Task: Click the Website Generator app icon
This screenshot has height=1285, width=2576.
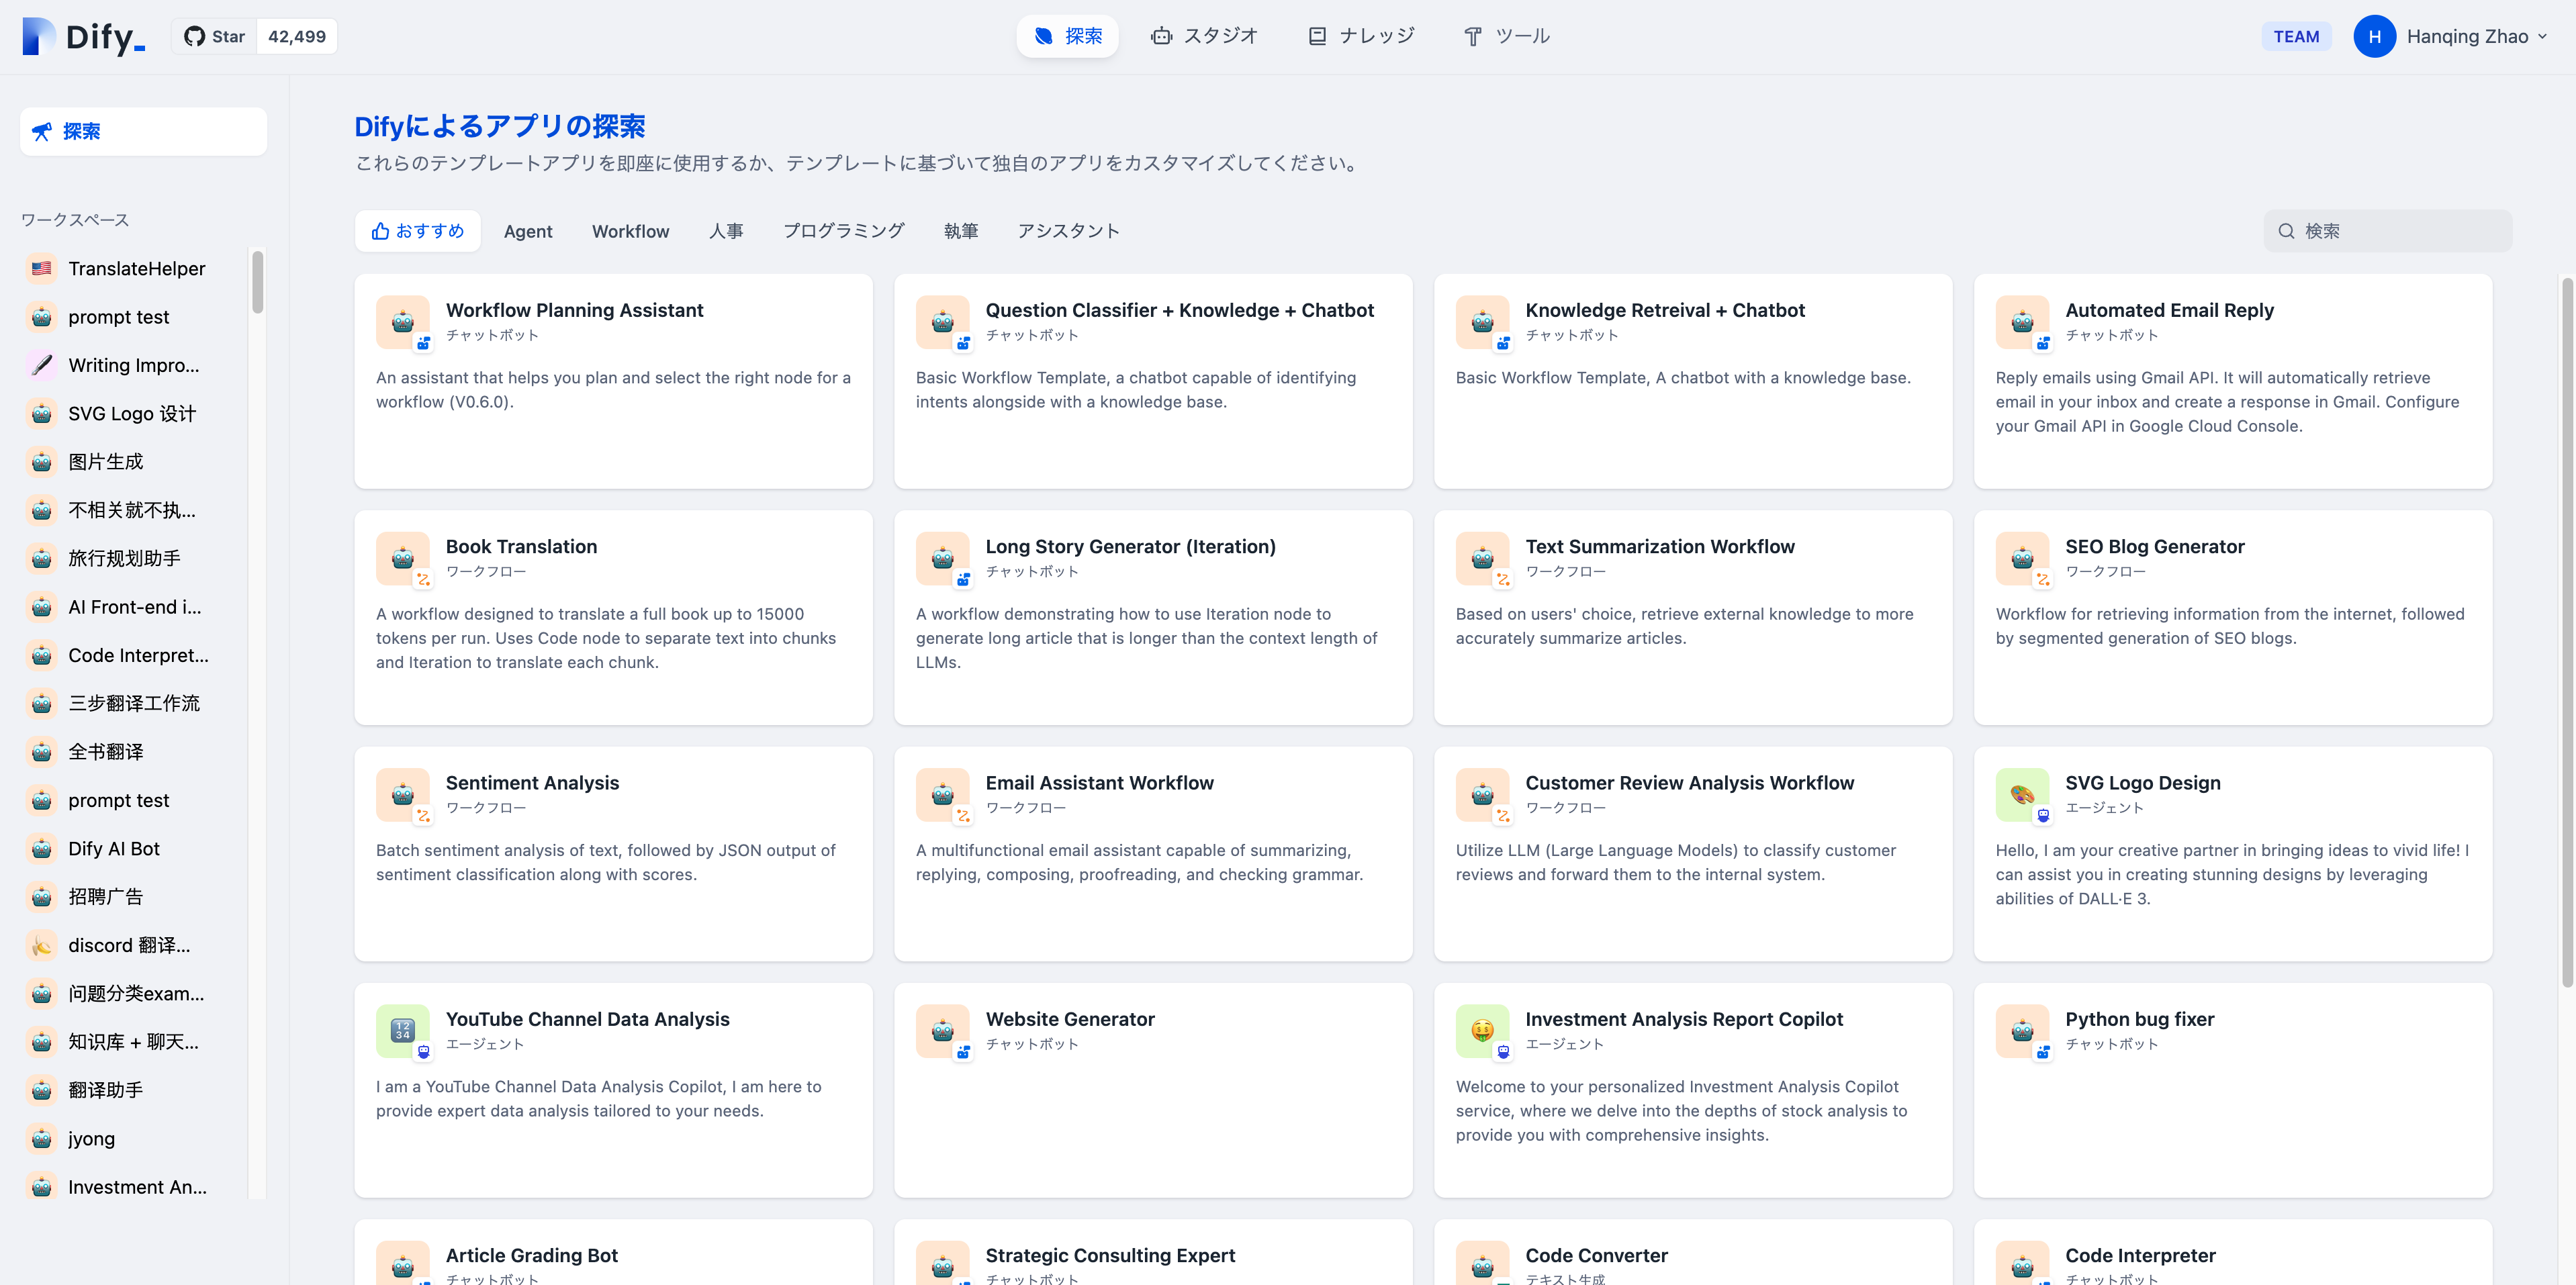Action: tap(942, 1030)
